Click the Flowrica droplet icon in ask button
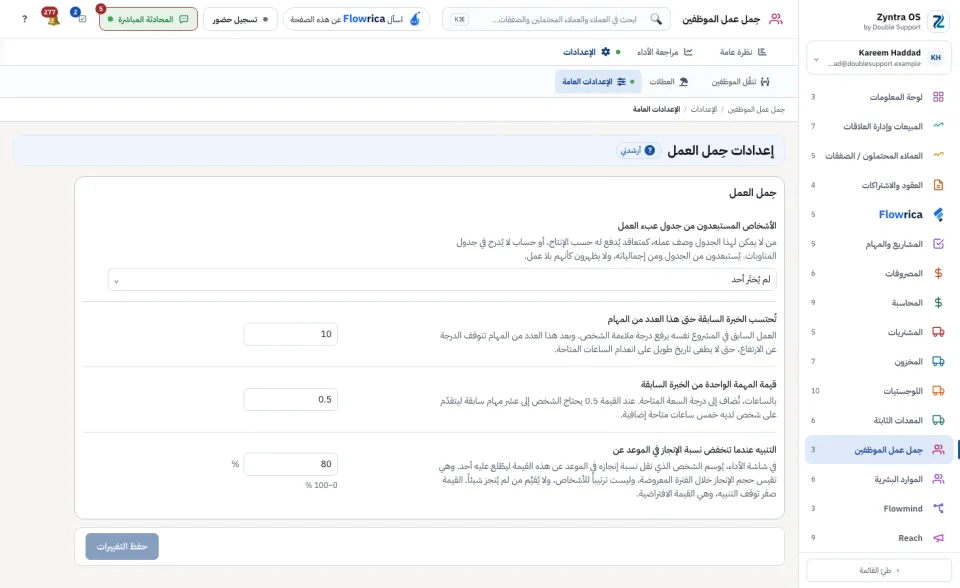The image size is (960, 588). [x=415, y=19]
